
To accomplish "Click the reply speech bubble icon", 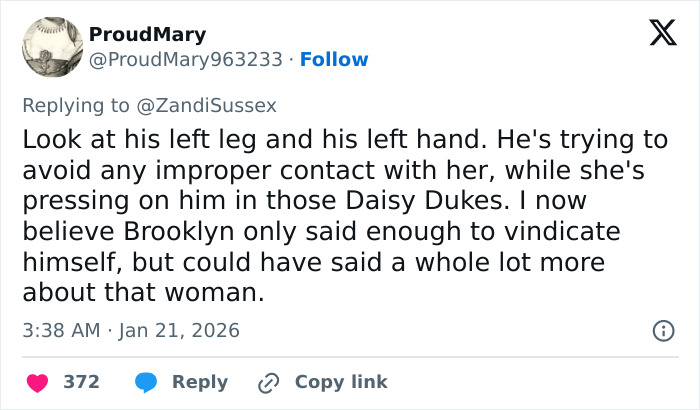I will pos(146,382).
